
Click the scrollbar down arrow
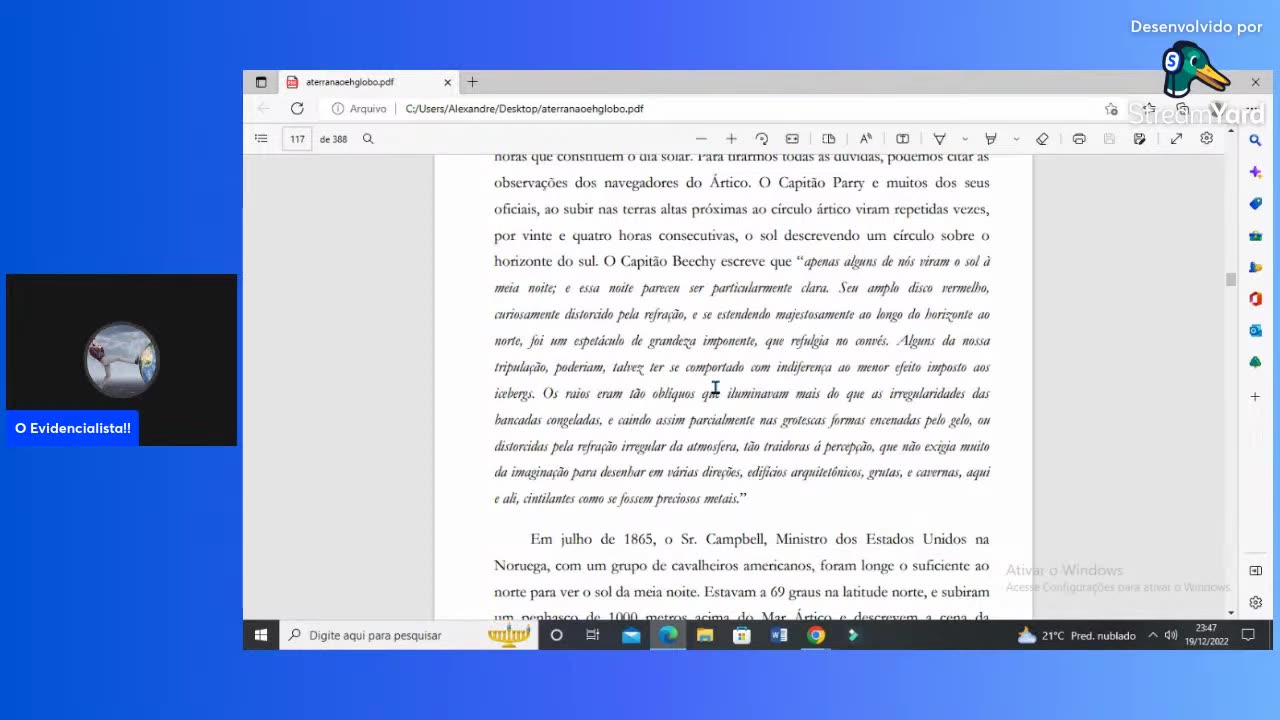tap(1231, 613)
